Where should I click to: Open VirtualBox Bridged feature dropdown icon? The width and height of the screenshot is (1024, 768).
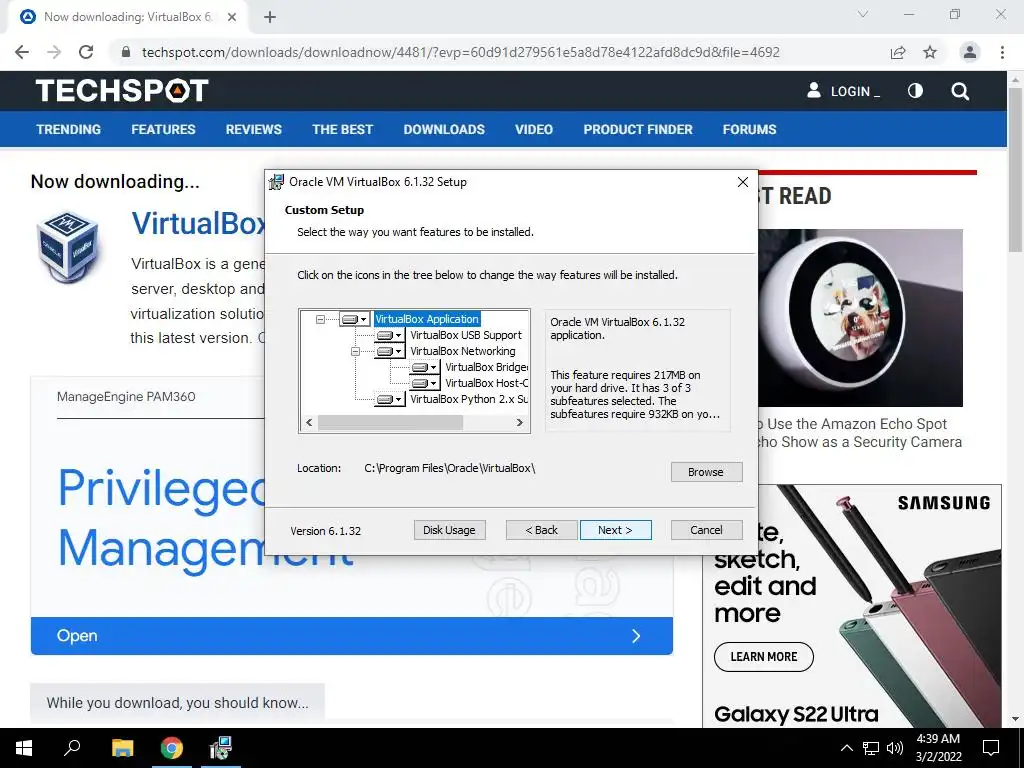(424, 367)
